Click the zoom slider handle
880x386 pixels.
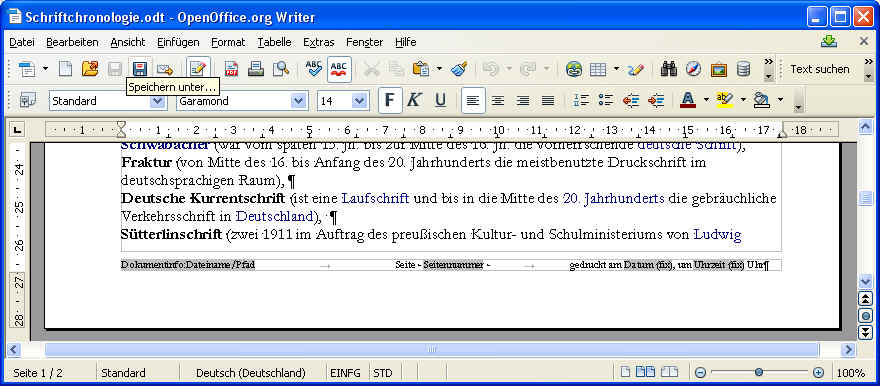pyautogui.click(x=759, y=372)
